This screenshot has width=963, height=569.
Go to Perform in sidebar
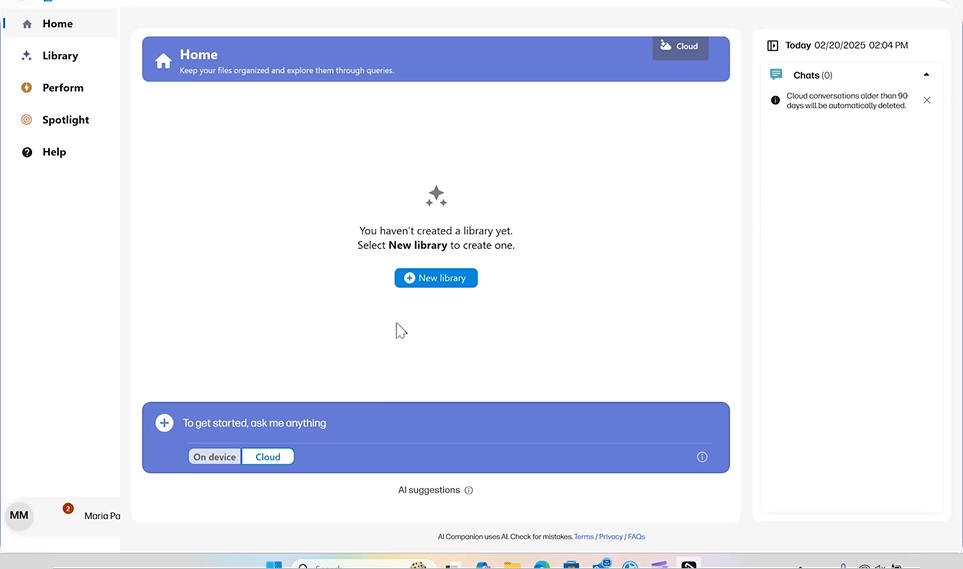pos(60,88)
